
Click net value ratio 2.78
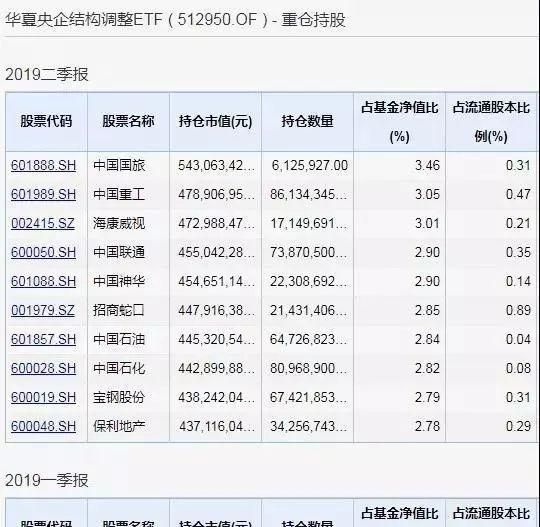427,426
